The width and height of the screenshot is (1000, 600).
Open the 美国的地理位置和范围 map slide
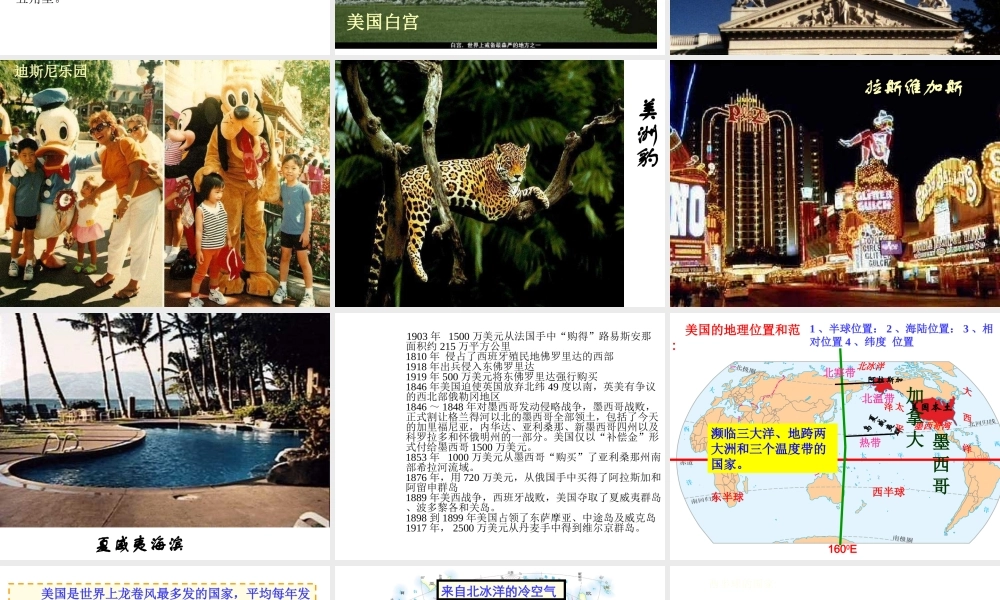[835, 436]
